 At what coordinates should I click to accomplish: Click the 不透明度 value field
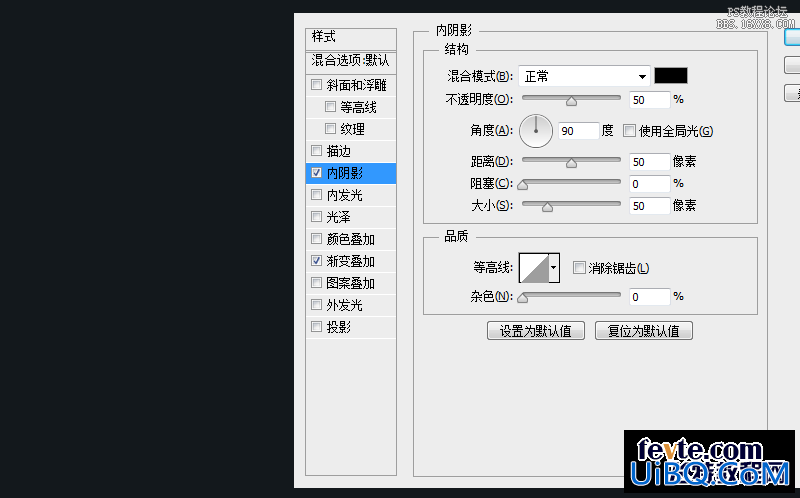(649, 99)
